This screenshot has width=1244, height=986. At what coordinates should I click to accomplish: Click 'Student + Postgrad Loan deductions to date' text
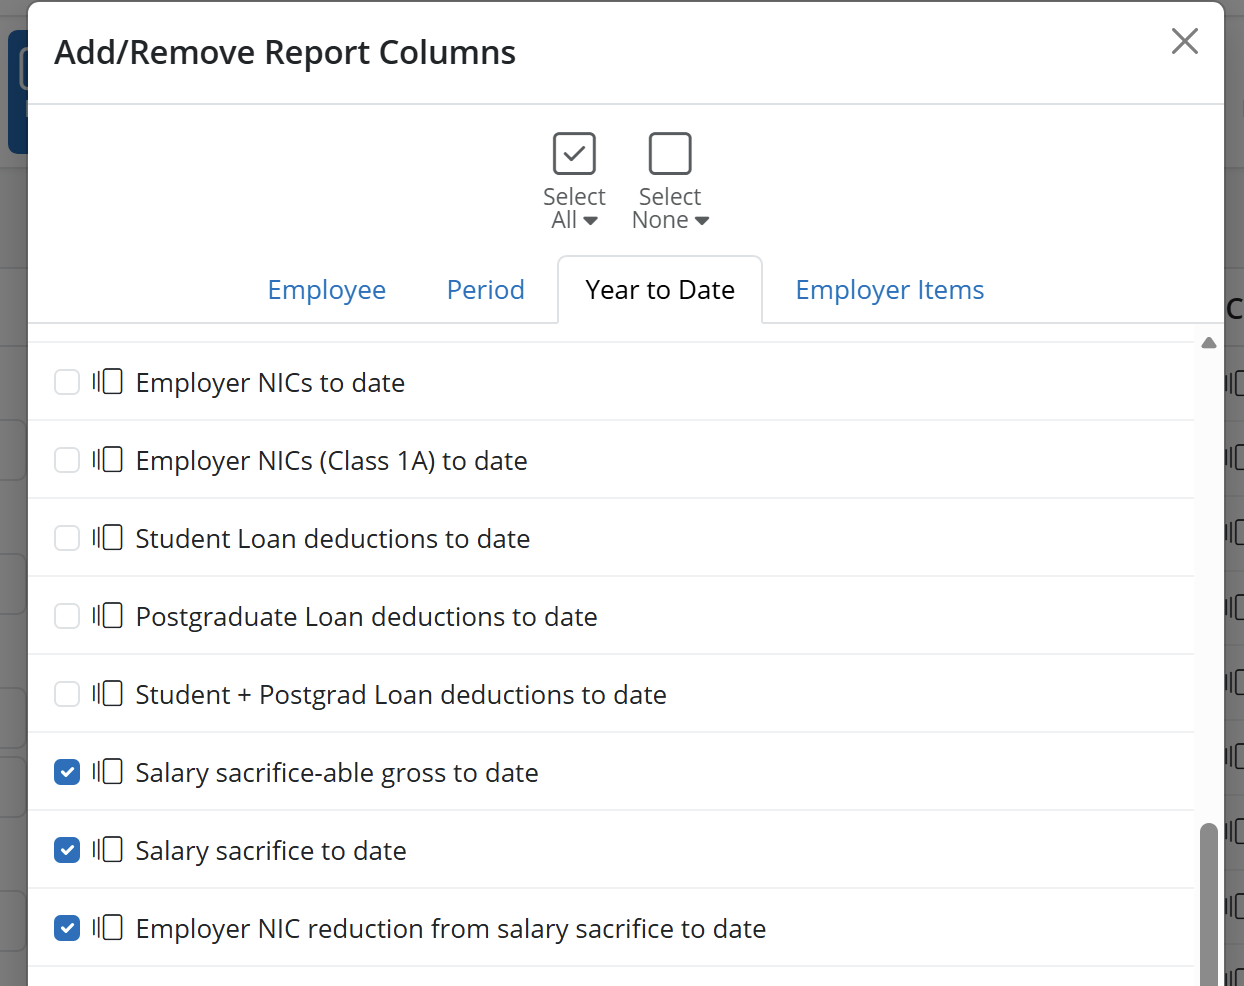[x=401, y=695]
